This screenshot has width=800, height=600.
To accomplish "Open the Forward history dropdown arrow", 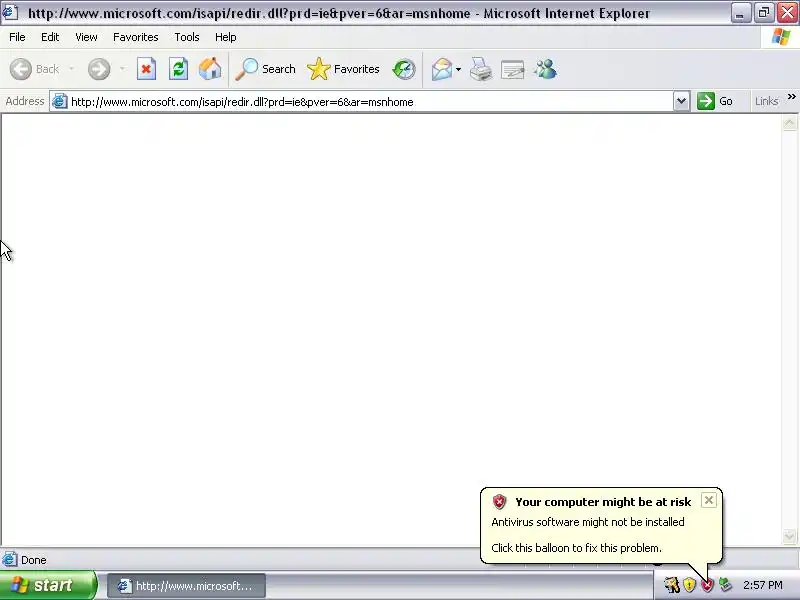I will (x=122, y=69).
